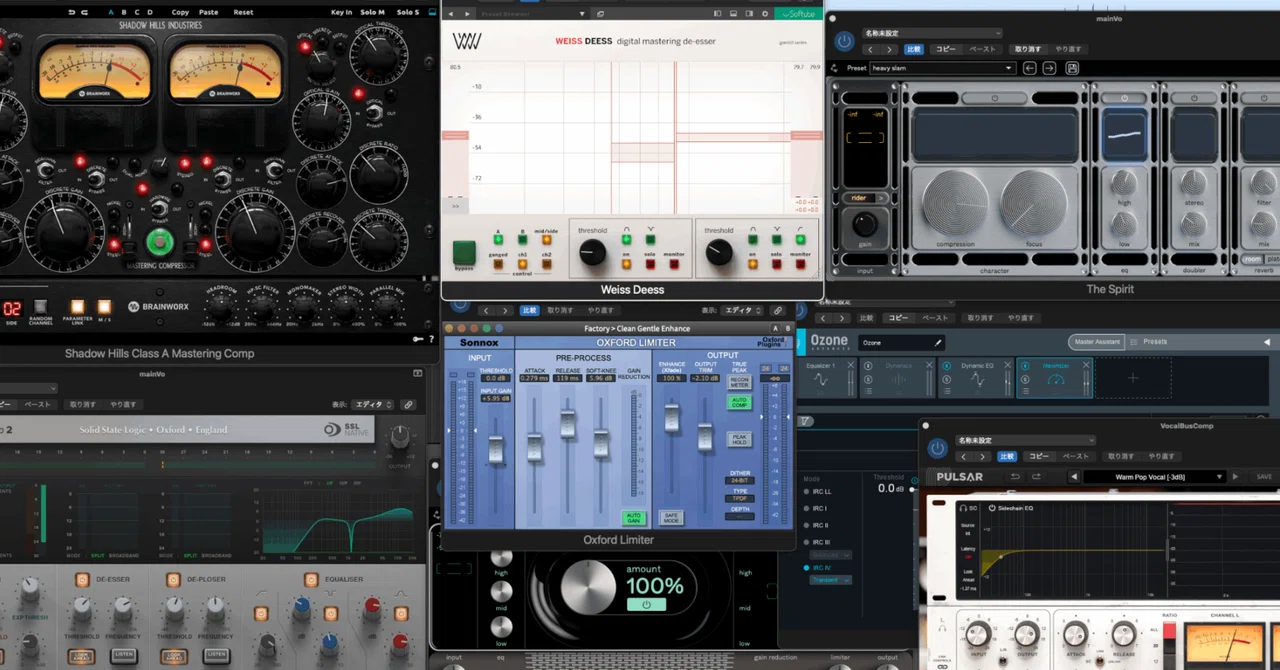
Task: Edit Ozone preset name pencil icon
Action: pos(938,342)
